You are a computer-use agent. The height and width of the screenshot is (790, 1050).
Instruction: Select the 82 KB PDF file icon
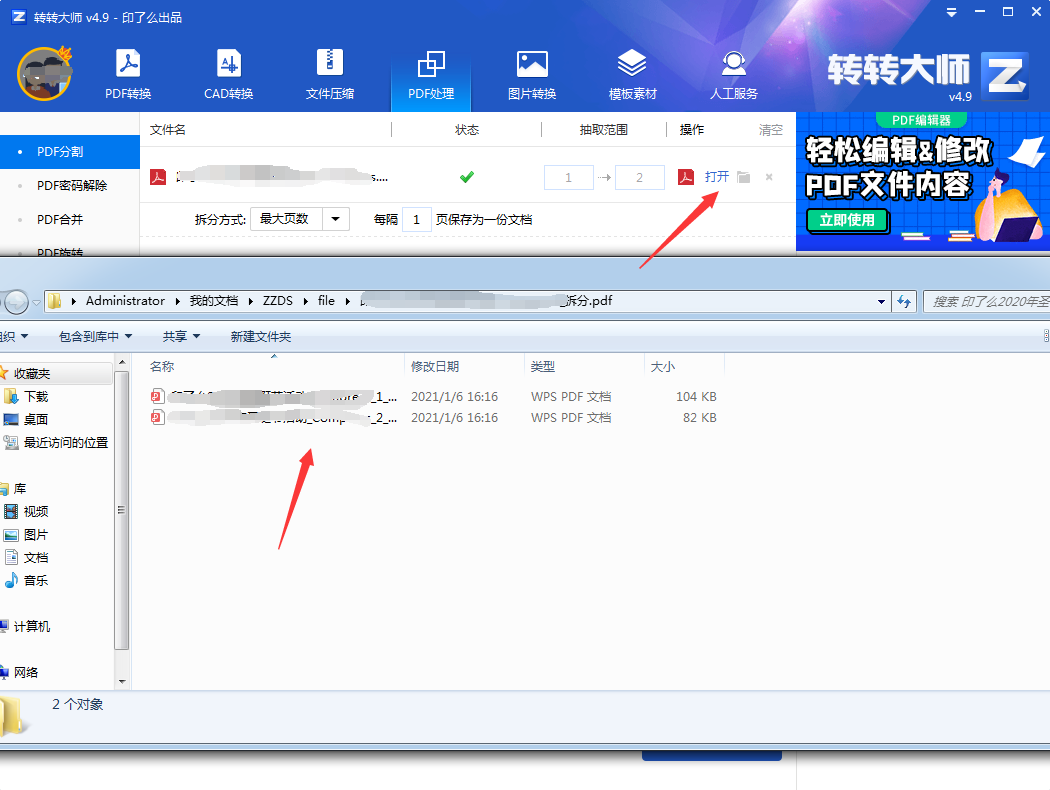click(157, 417)
